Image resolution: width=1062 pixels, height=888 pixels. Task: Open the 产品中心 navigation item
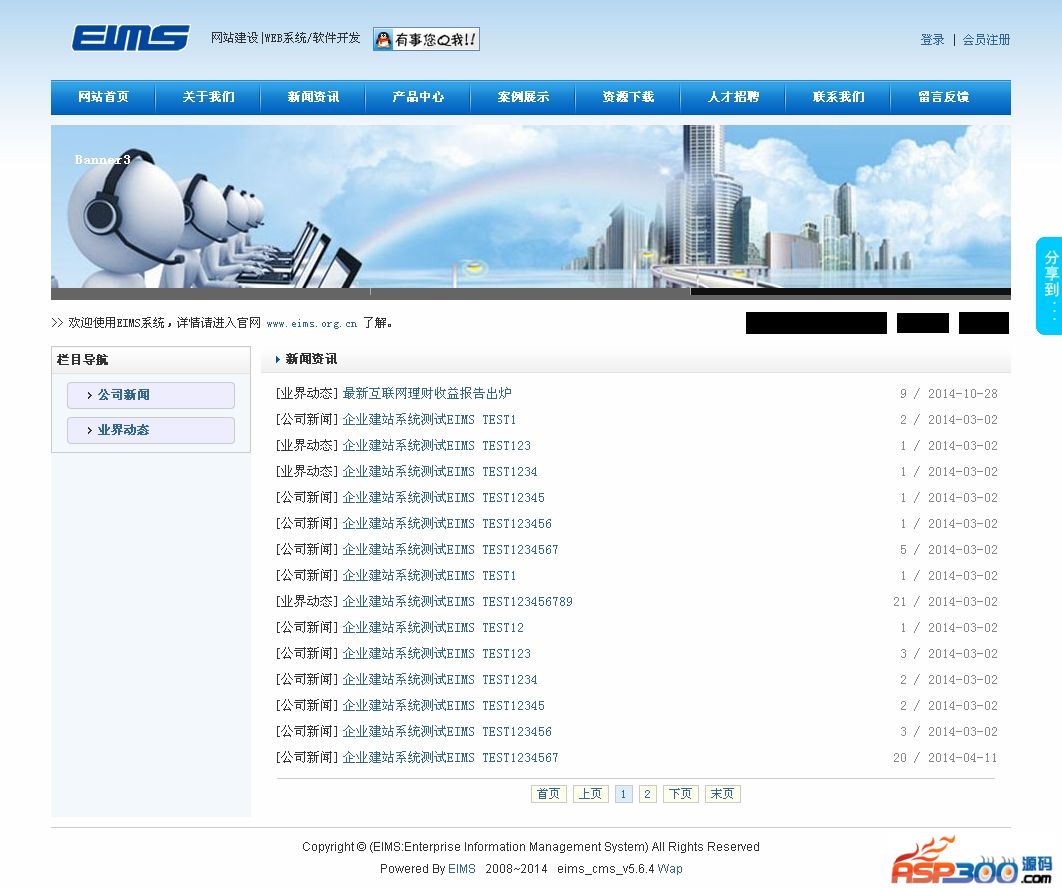[418, 97]
